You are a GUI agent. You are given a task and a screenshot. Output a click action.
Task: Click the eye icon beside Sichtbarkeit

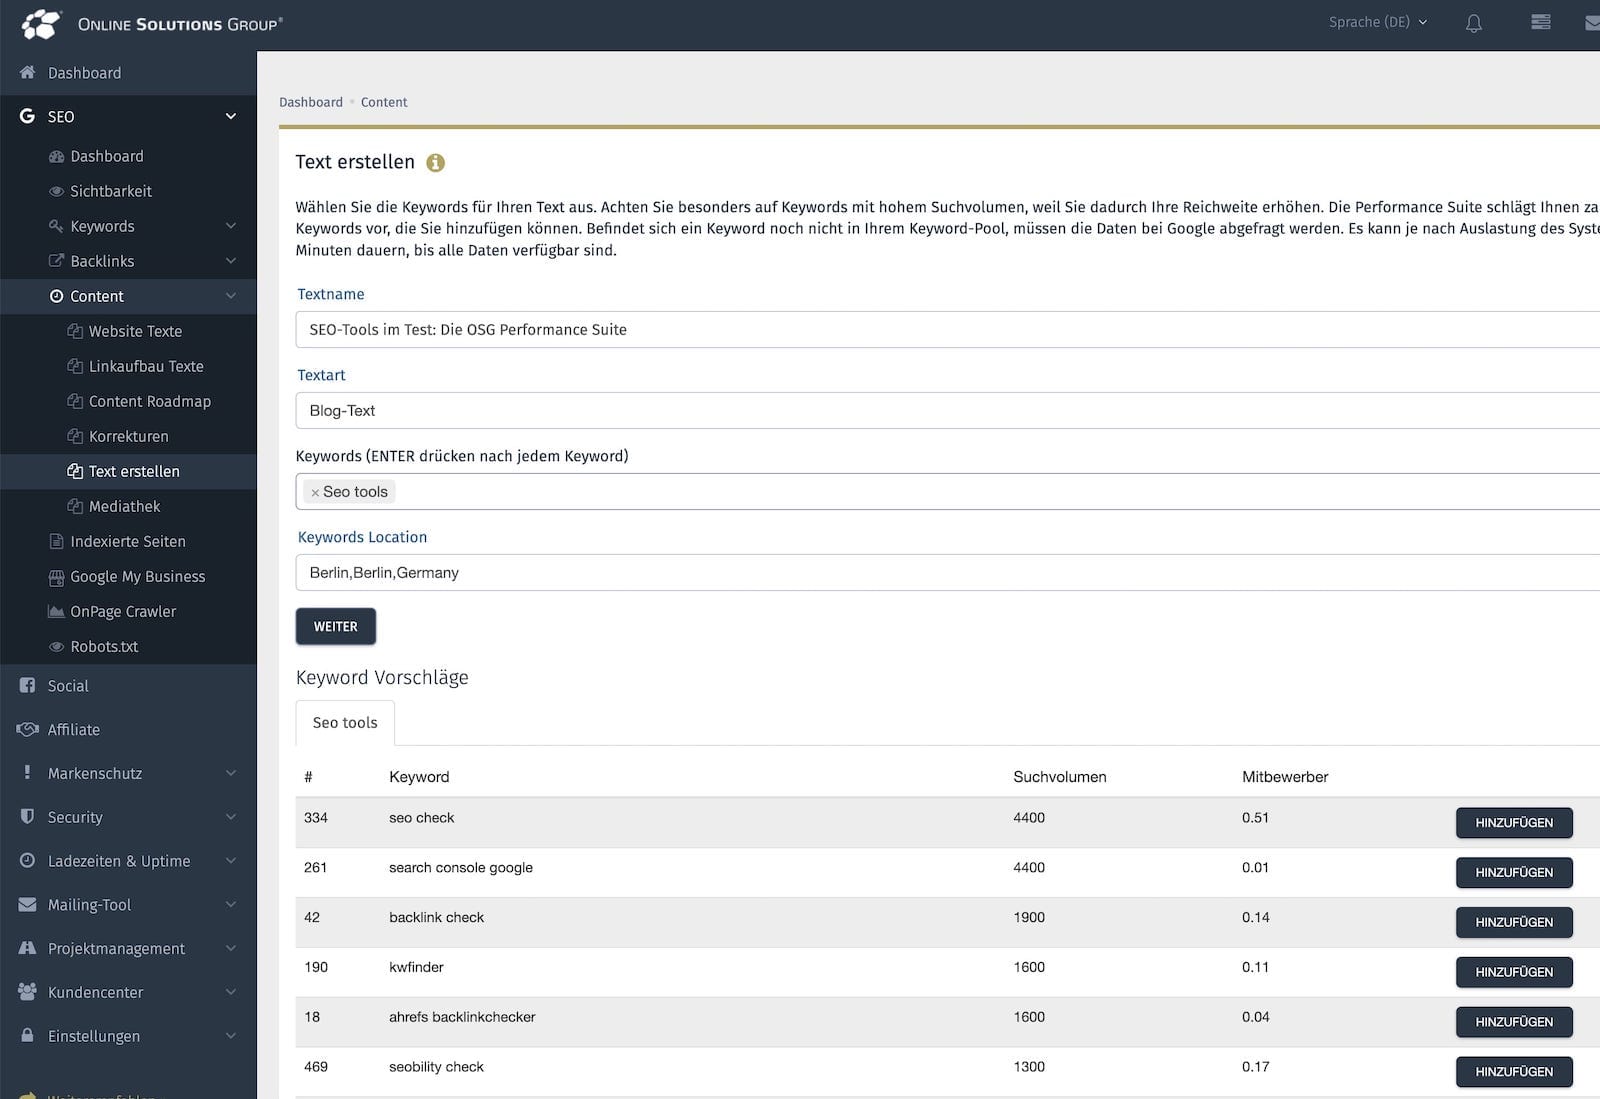point(56,192)
